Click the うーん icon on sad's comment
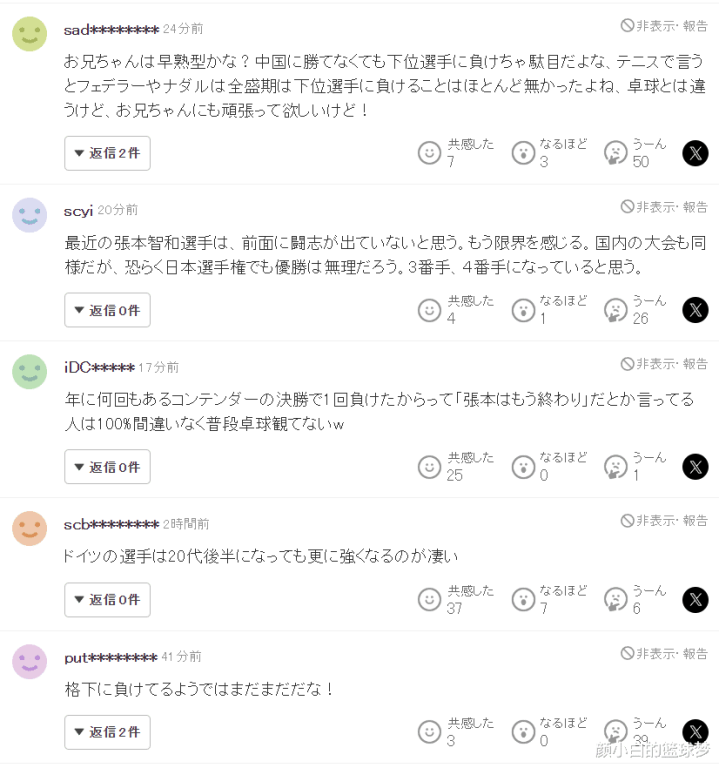719x768 pixels. pos(615,153)
